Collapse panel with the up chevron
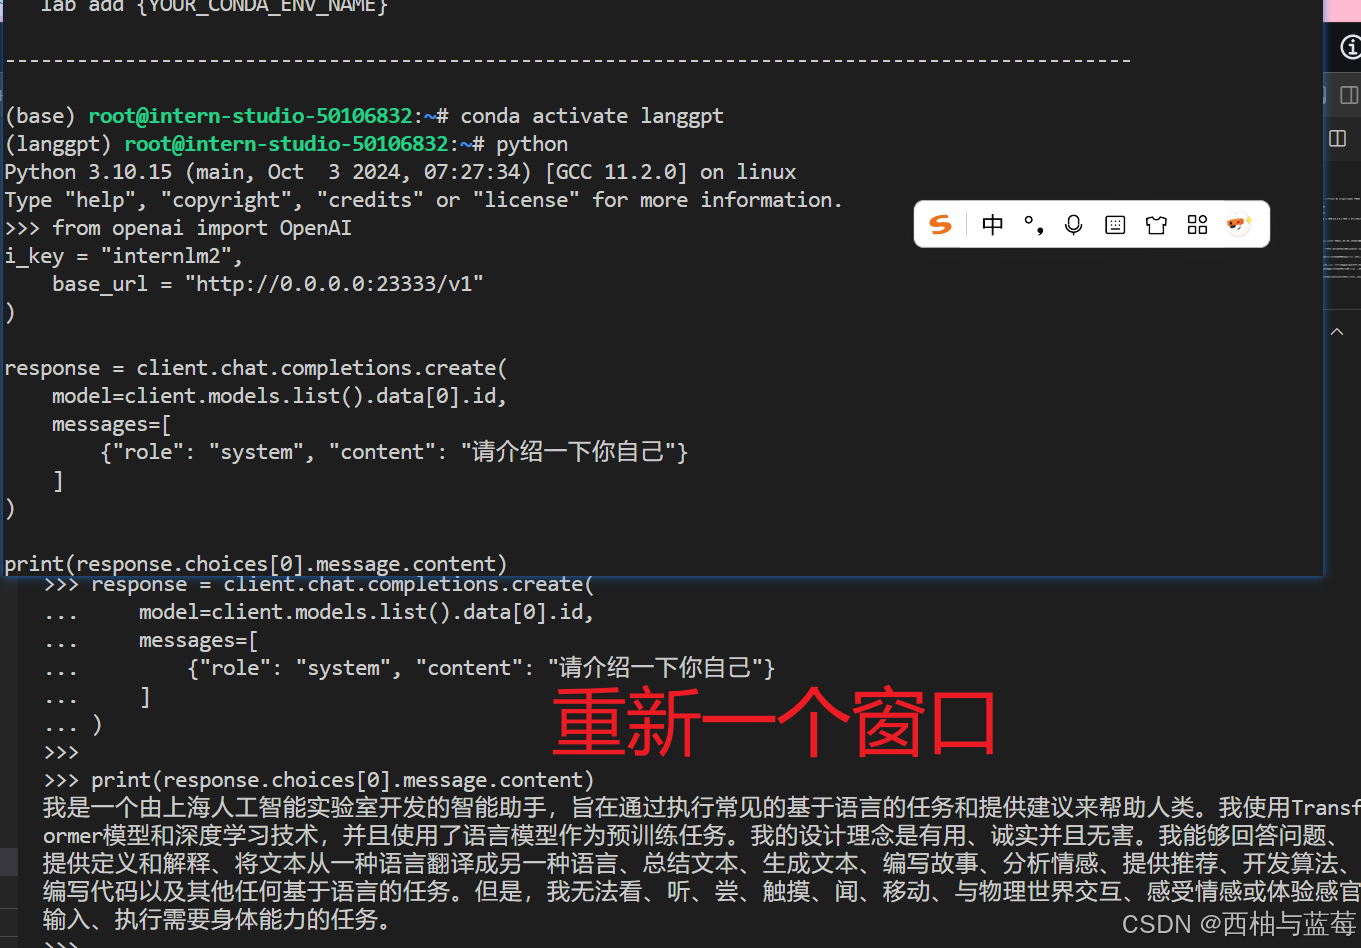 (1337, 331)
